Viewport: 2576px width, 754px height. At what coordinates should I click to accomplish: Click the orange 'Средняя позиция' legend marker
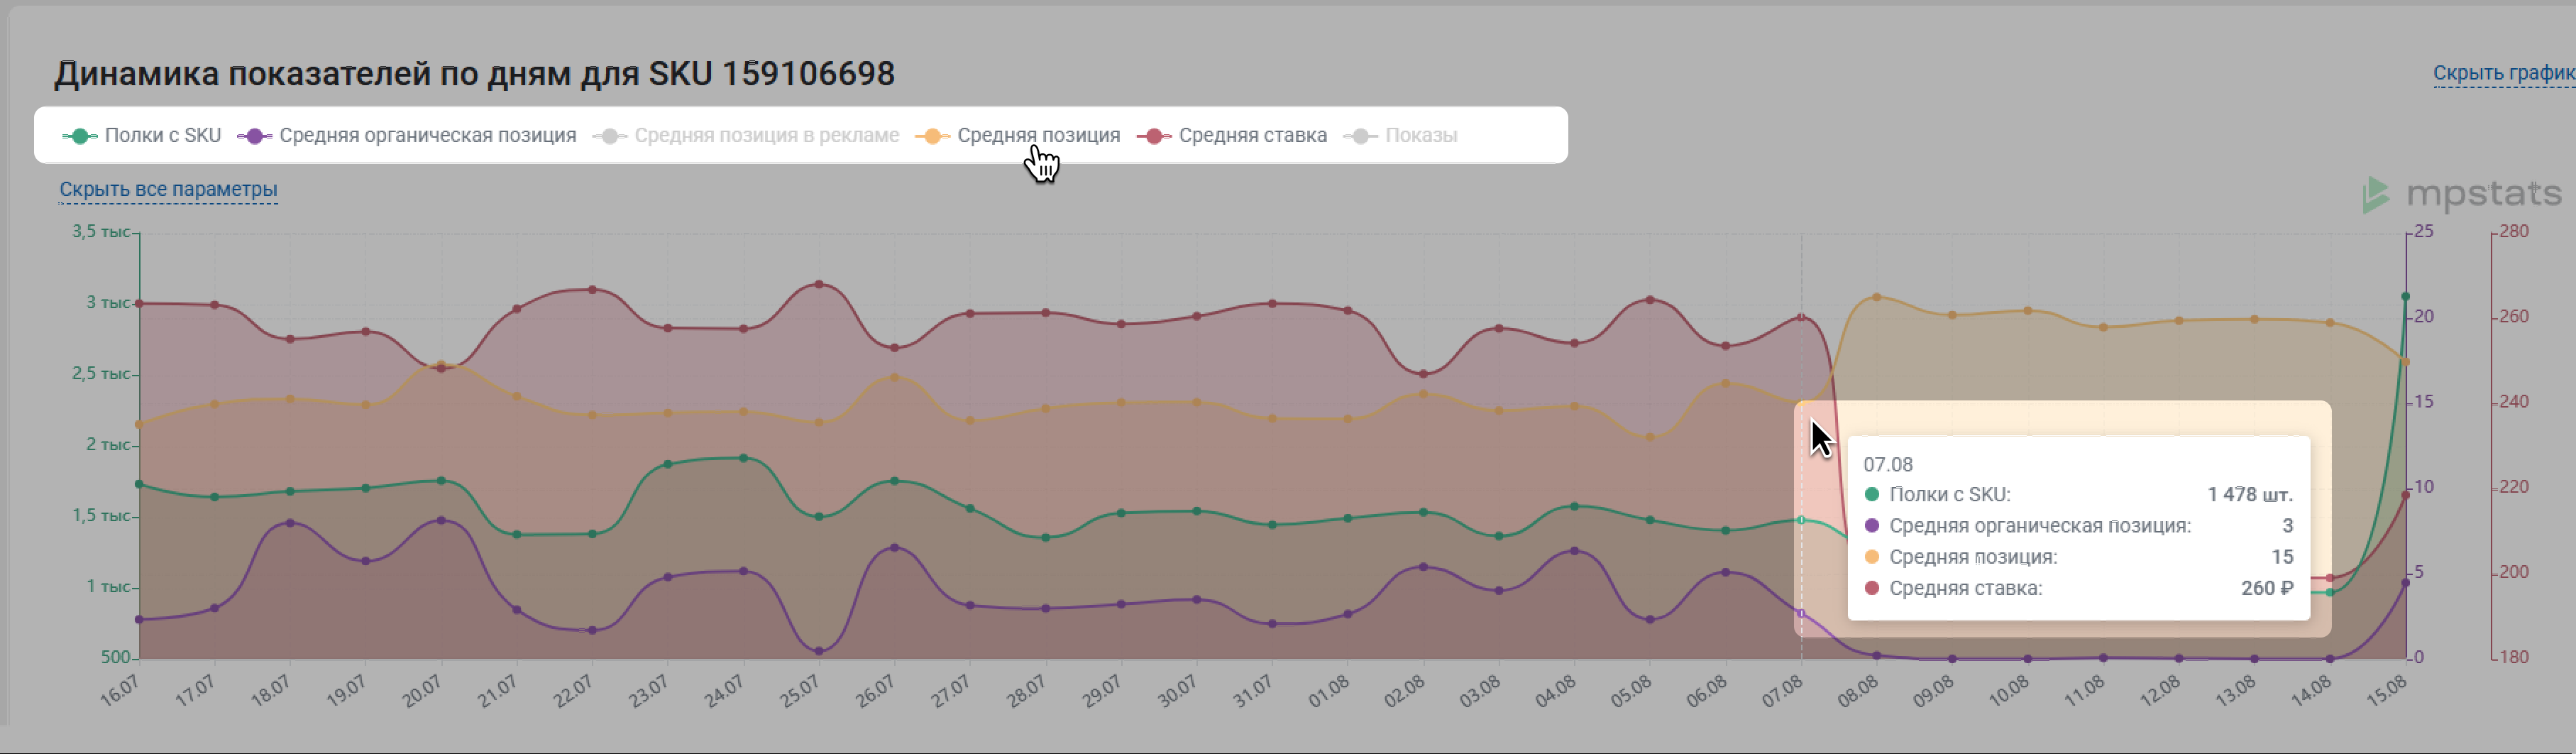click(932, 136)
